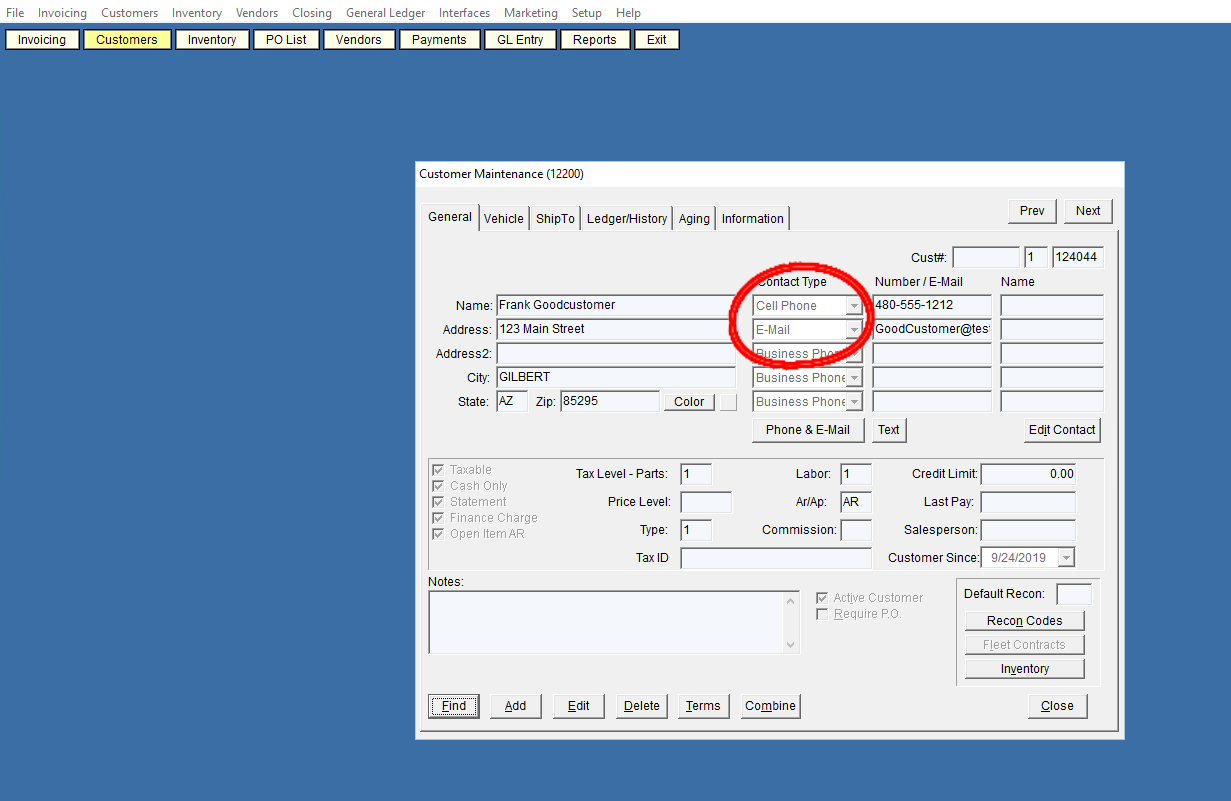Click the Tax ID field
This screenshot has height=801, width=1231.
[x=776, y=558]
